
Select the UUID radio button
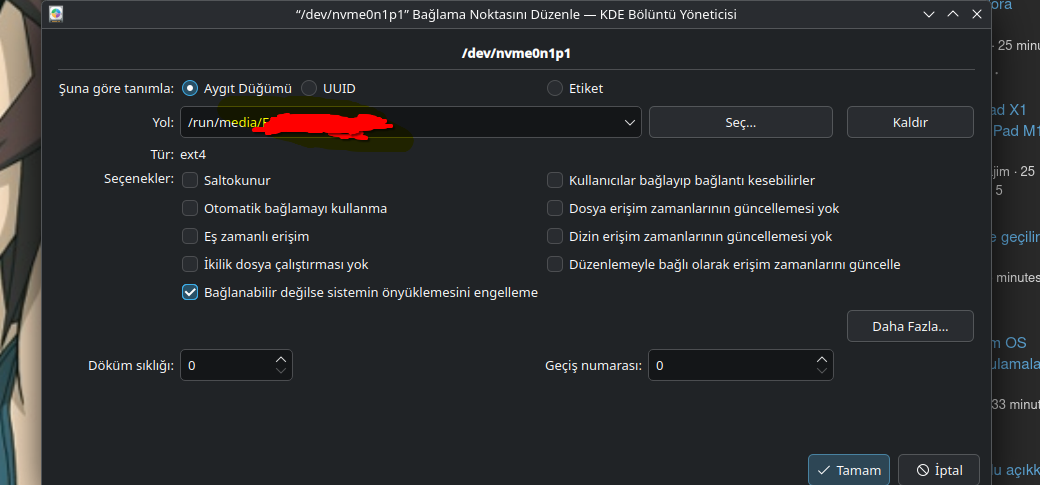tap(309, 88)
